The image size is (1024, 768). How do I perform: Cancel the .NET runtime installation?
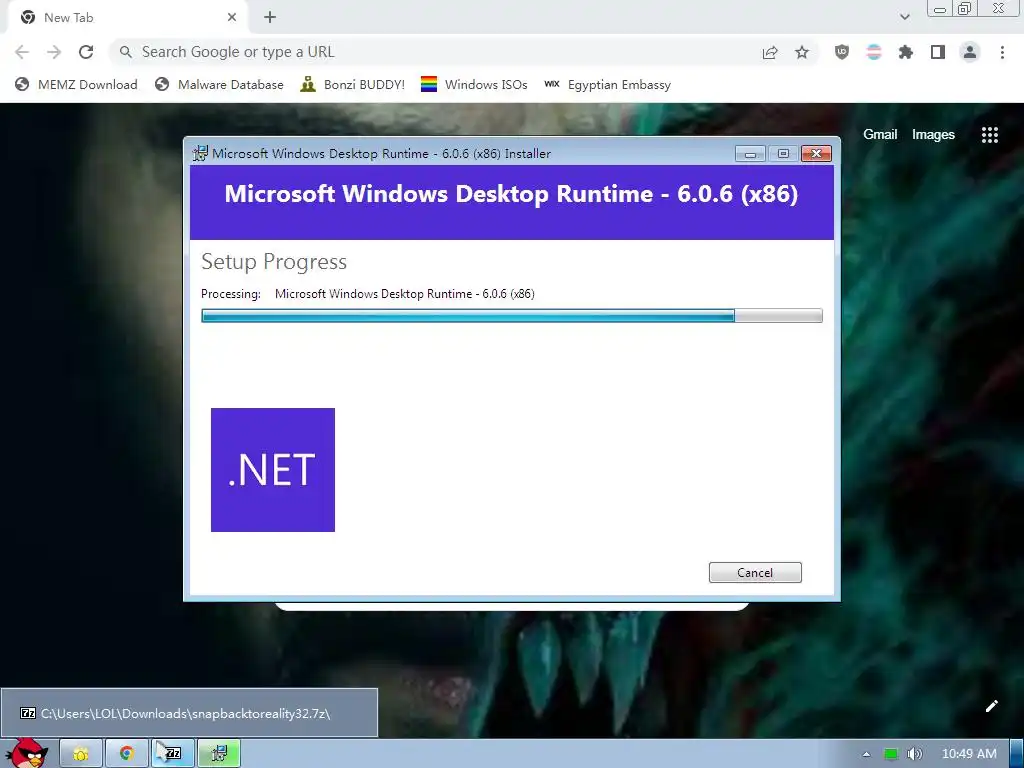tap(755, 573)
